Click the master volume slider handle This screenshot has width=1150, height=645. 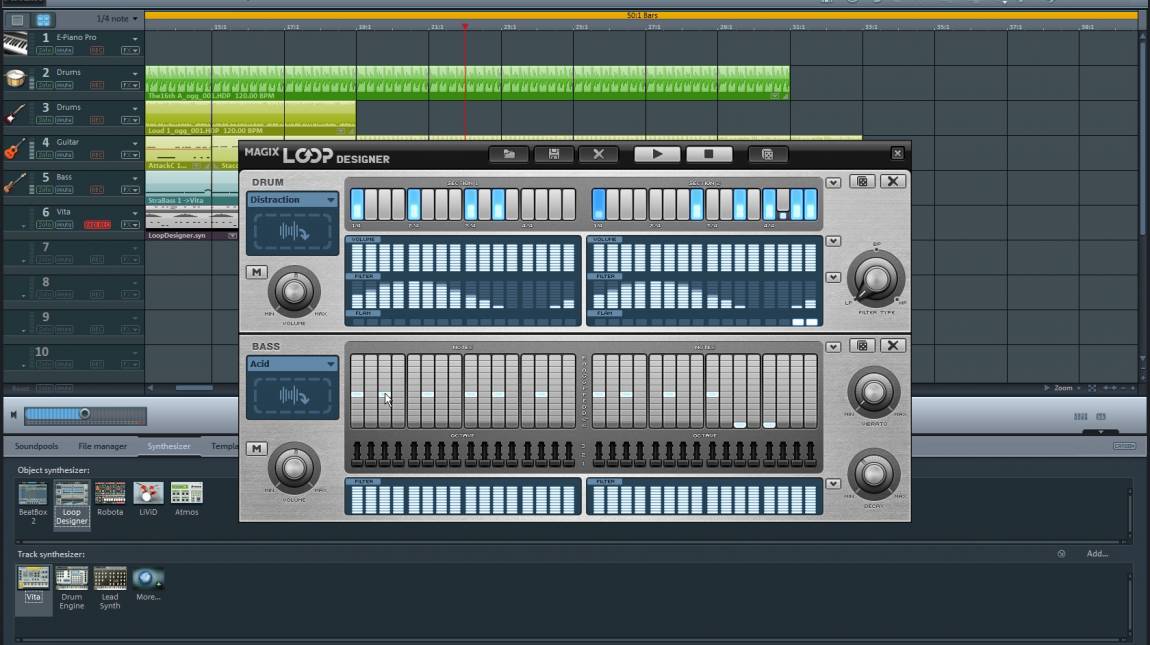click(x=85, y=415)
